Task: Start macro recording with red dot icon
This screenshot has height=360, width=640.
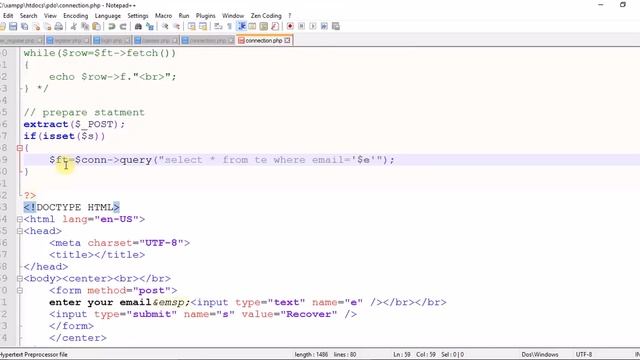Action: pyautogui.click(x=290, y=27)
